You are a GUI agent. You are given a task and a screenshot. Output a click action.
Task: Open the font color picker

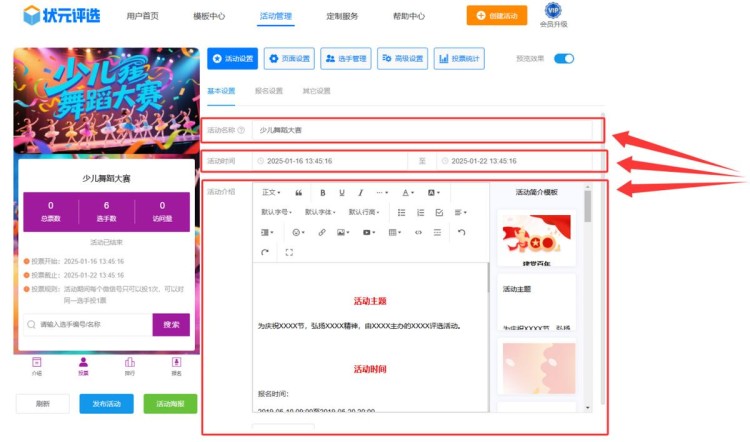[x=408, y=192]
